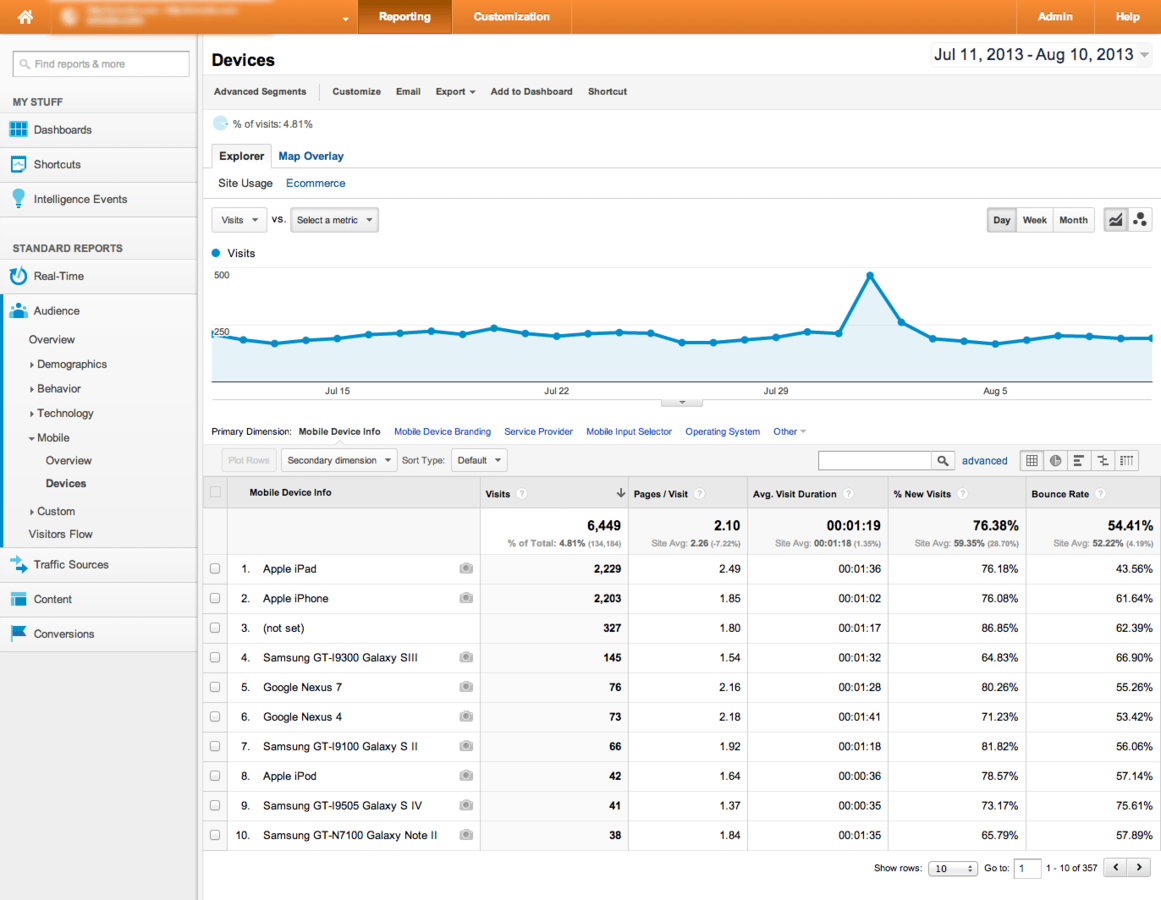Open the Shortcuts sidebar icon
The height and width of the screenshot is (900, 1161).
tap(18, 164)
